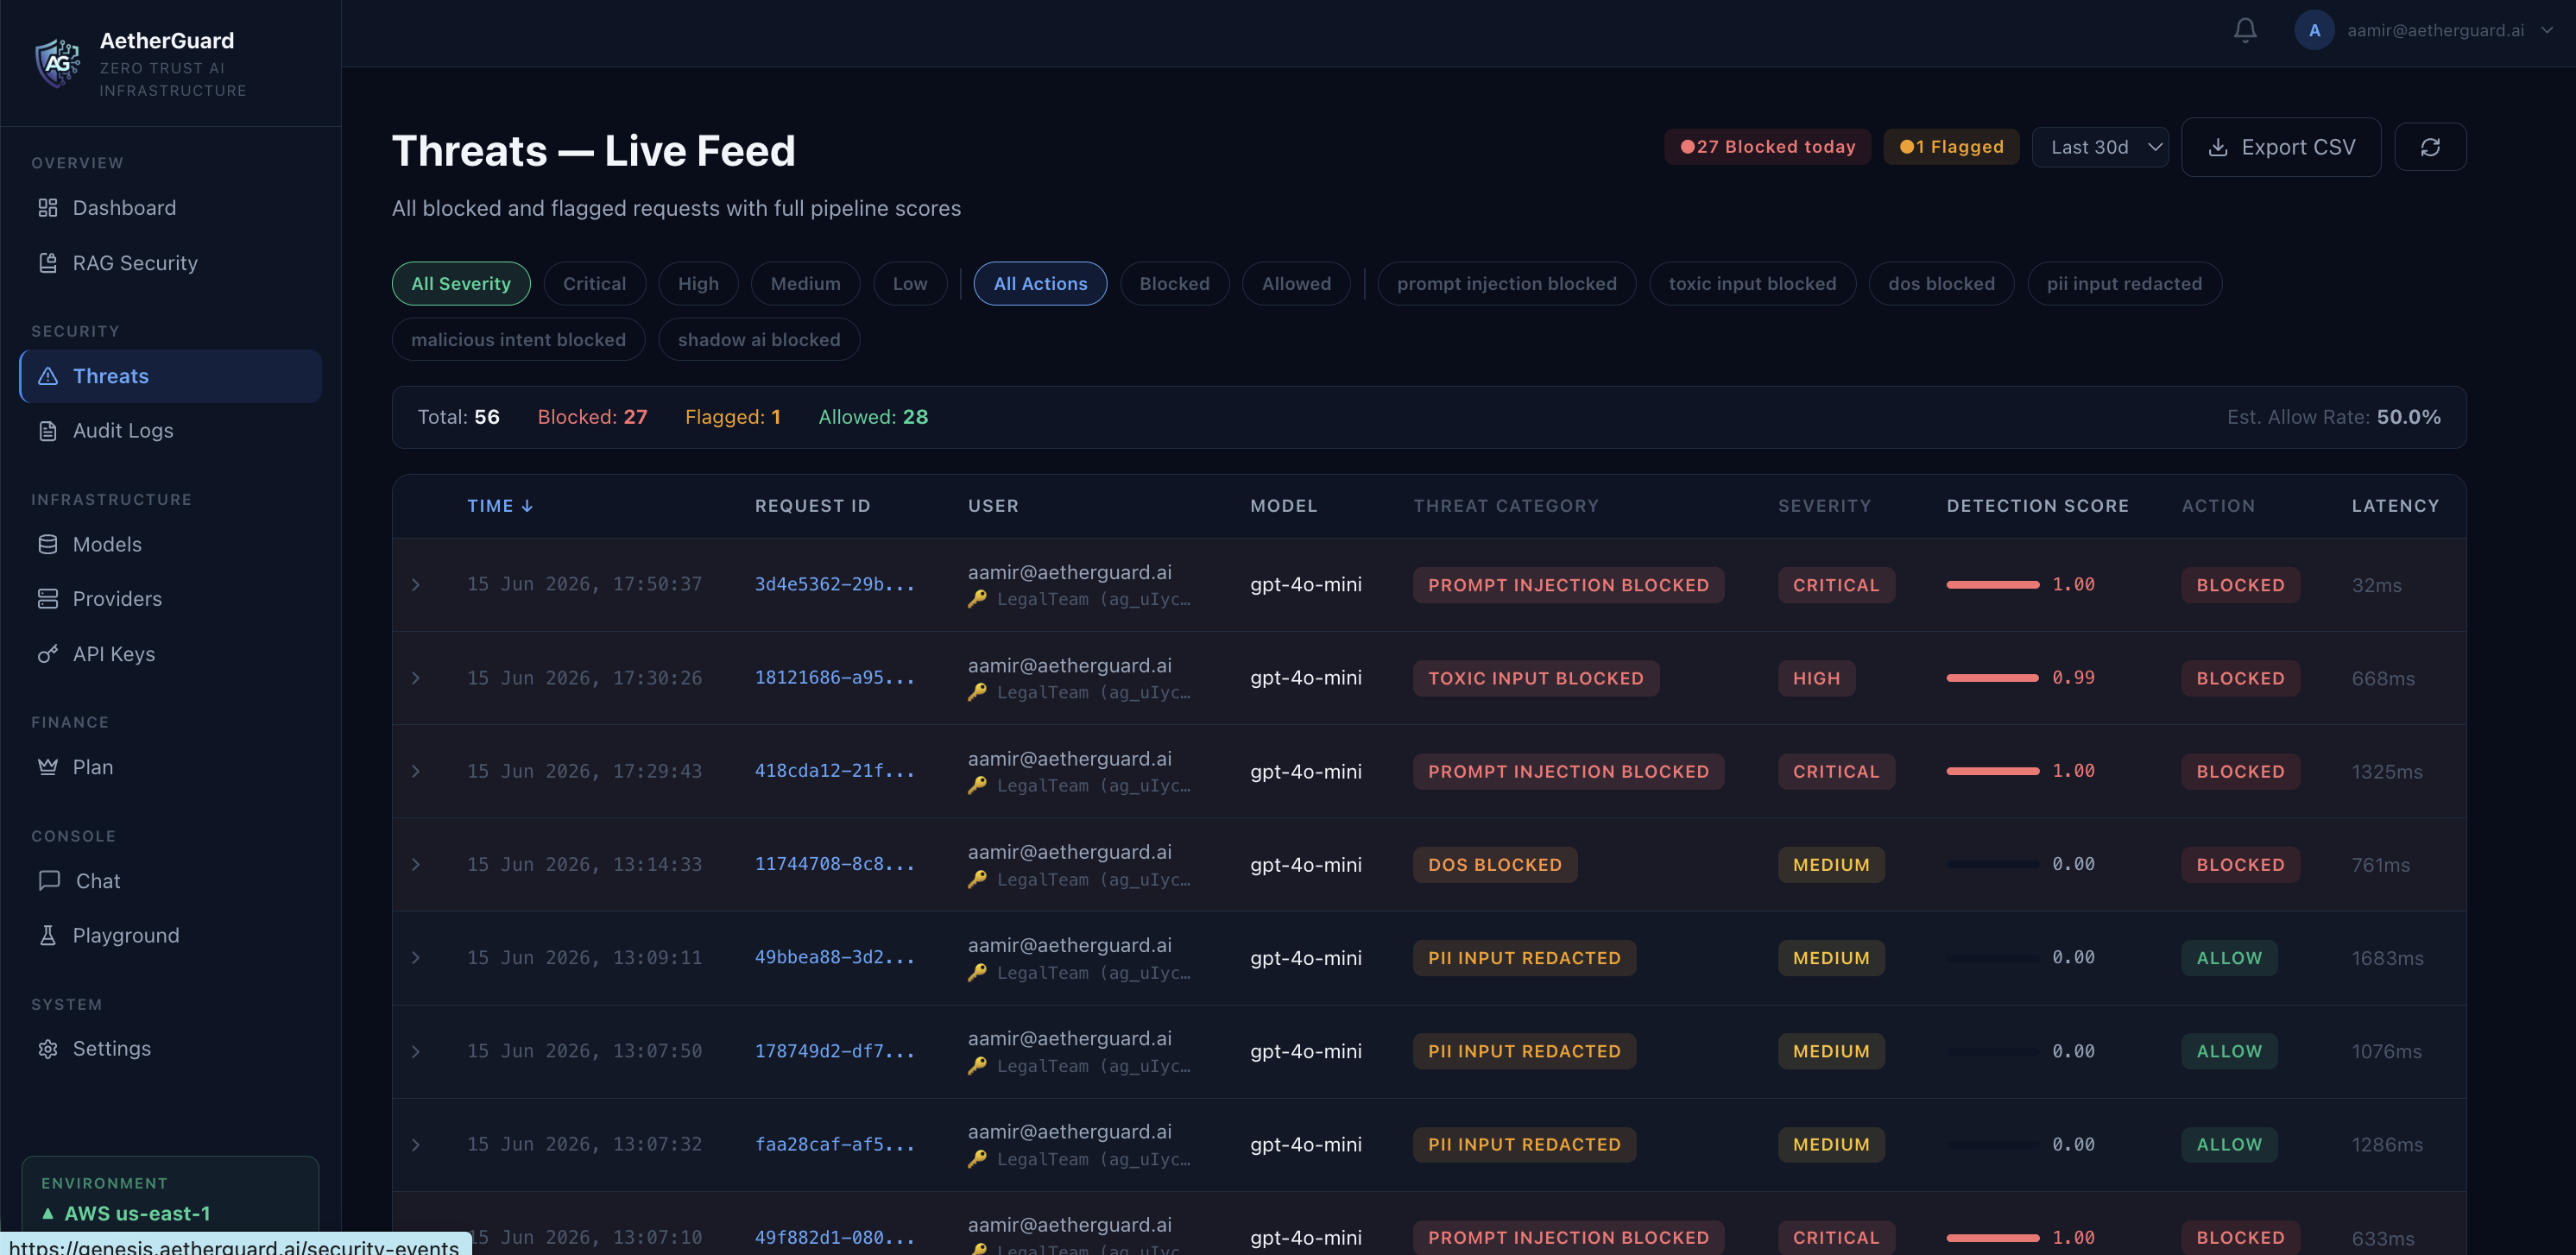Expand the 13:14:33 threat row
2576x1255 pixels.
416,864
